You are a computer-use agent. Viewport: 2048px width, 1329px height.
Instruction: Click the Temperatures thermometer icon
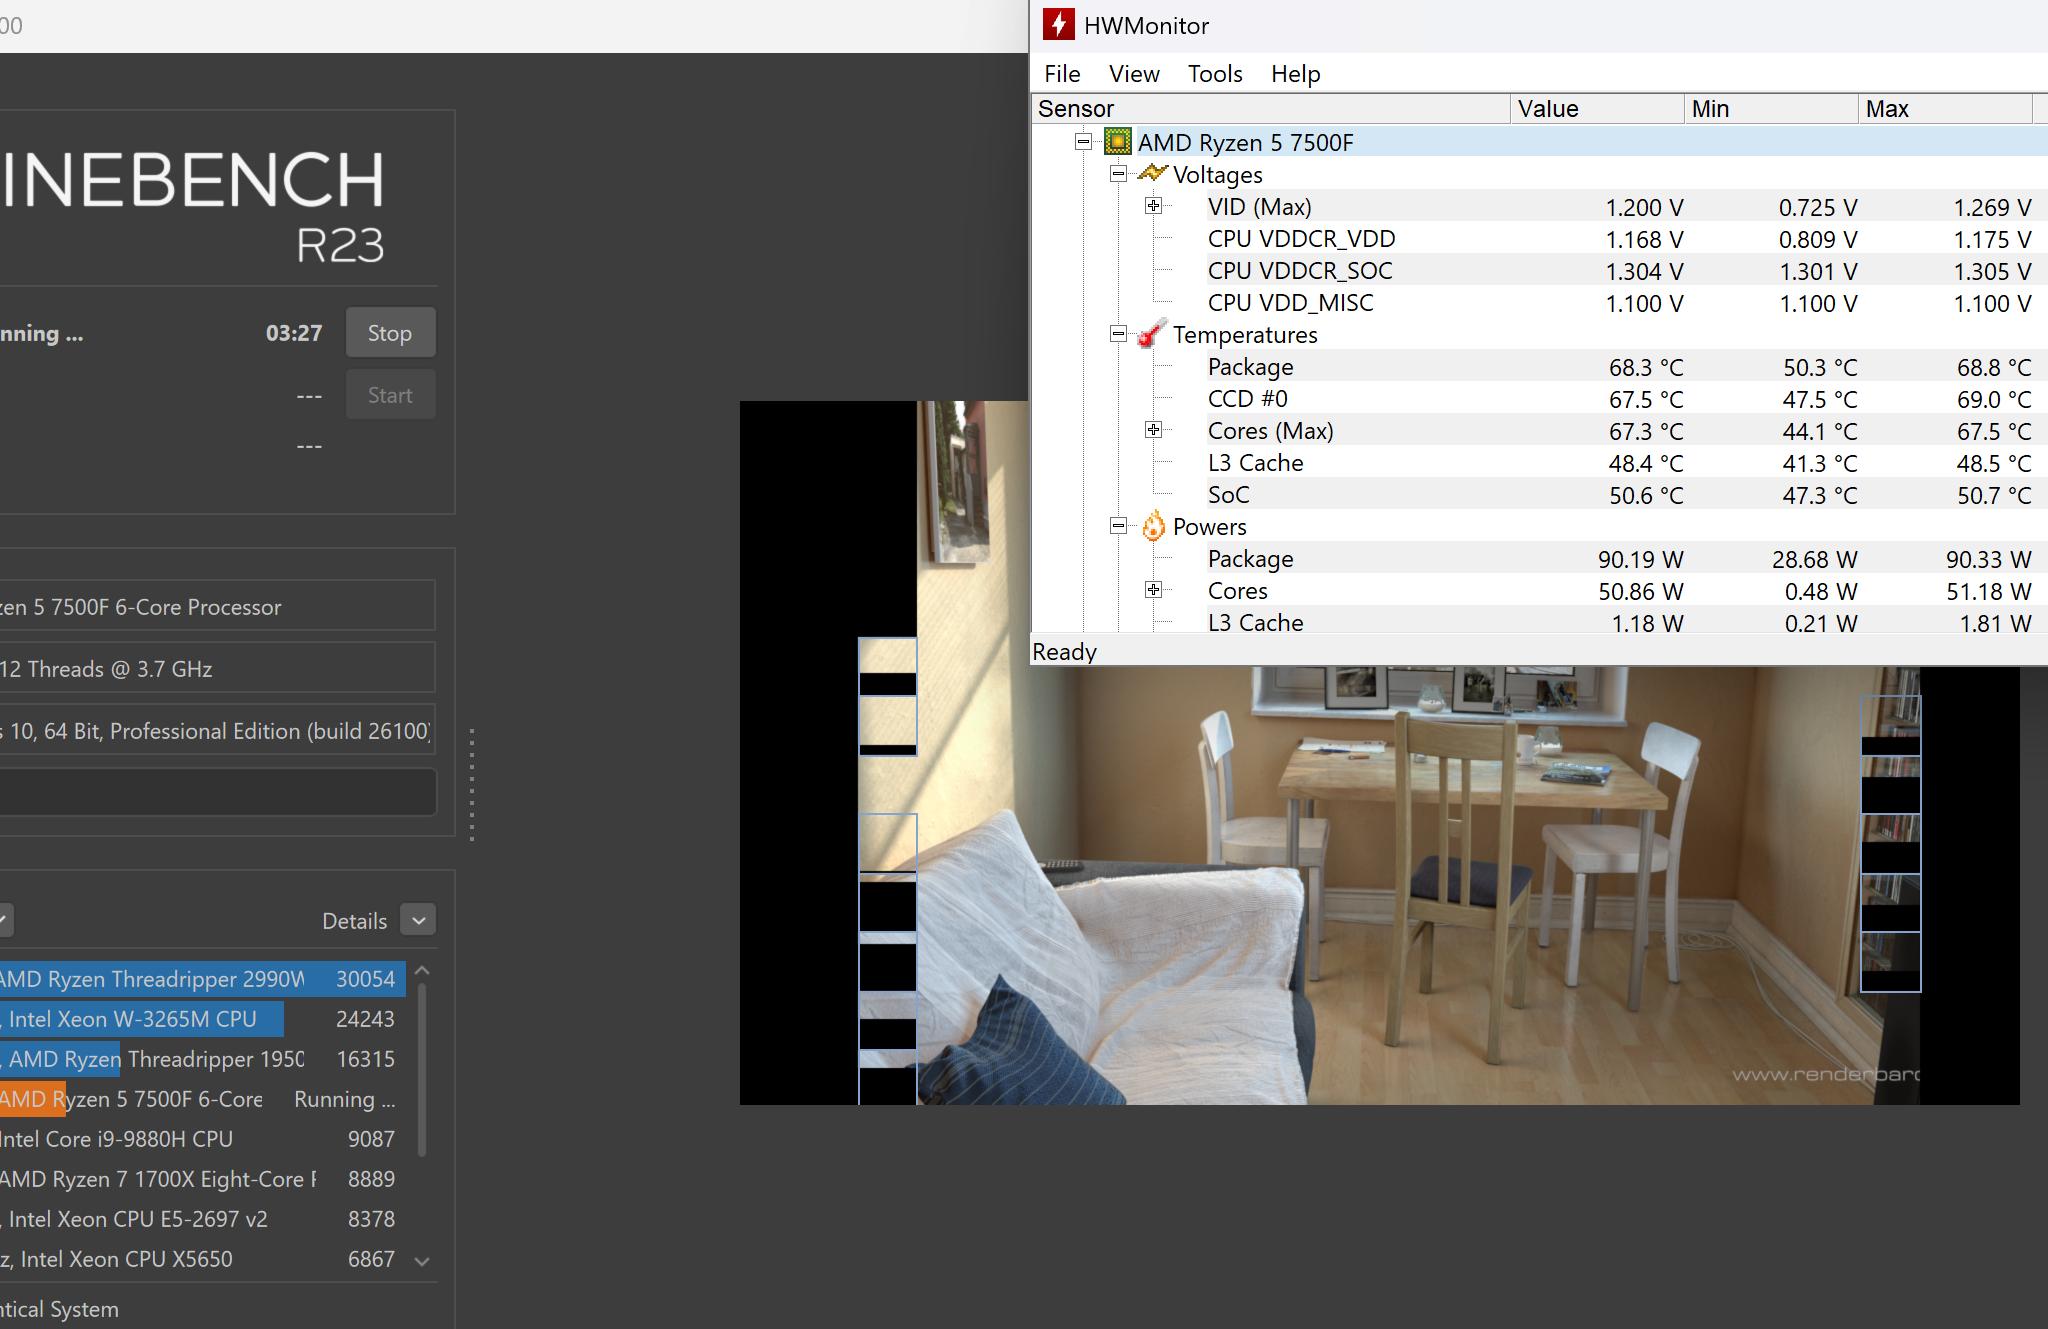click(1153, 334)
